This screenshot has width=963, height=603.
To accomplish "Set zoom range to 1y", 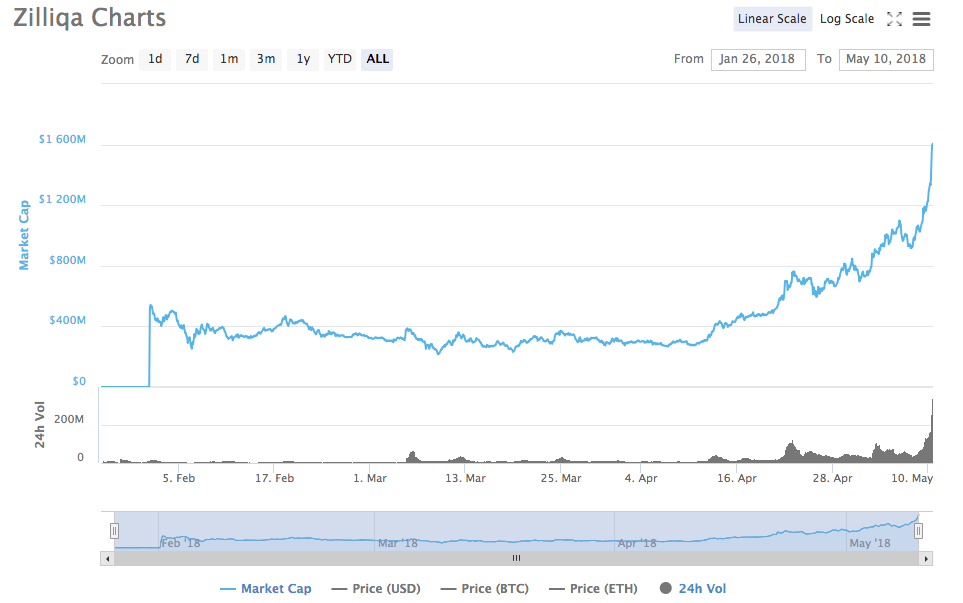I will tap(303, 59).
